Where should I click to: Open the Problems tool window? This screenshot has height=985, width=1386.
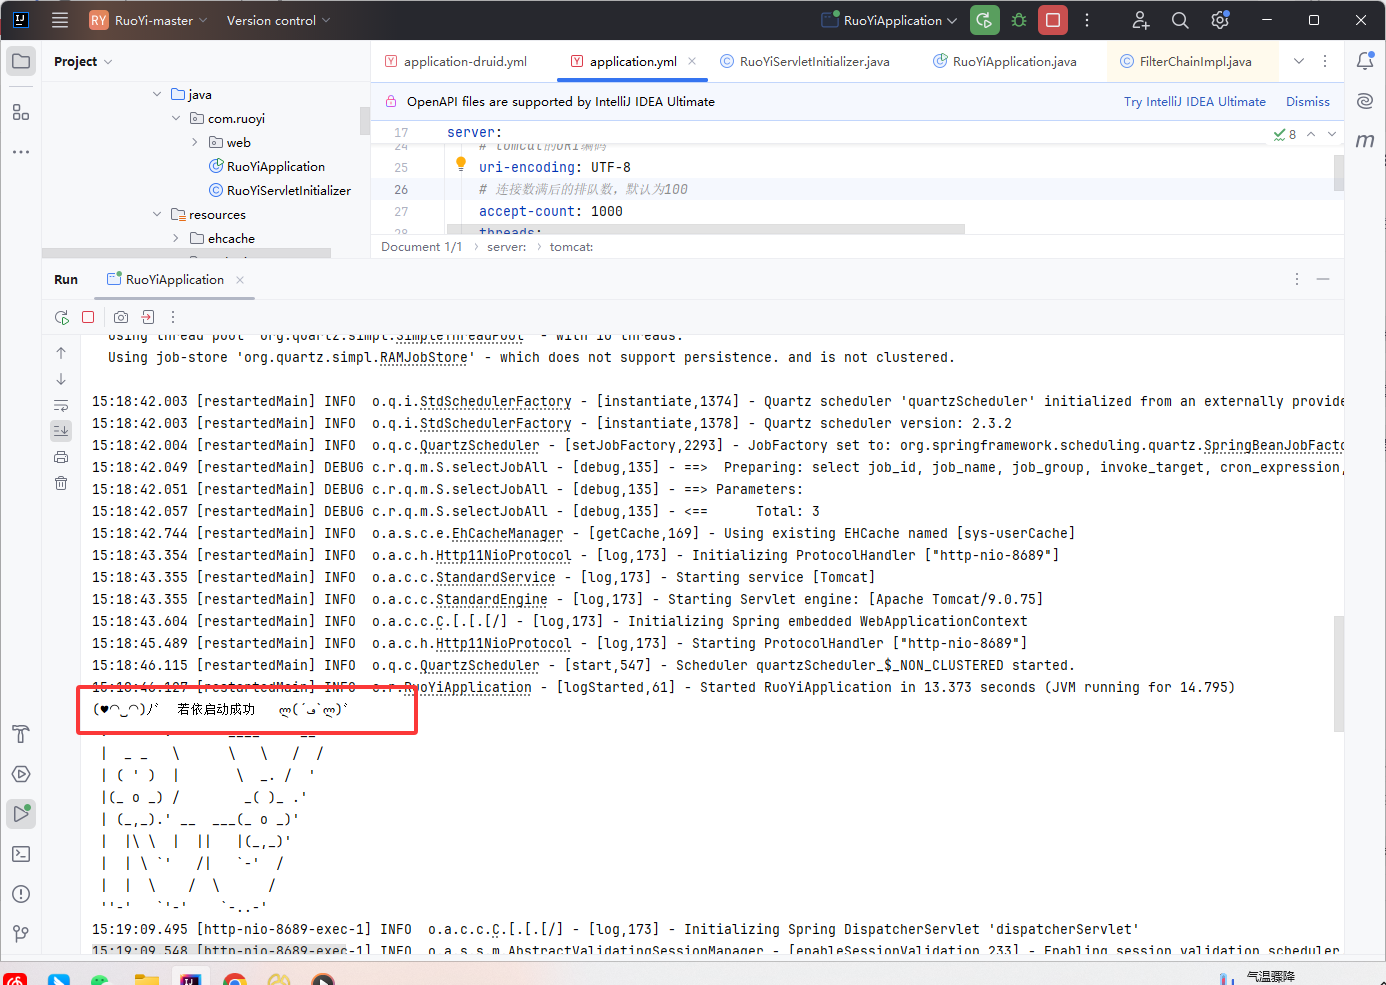click(x=21, y=894)
